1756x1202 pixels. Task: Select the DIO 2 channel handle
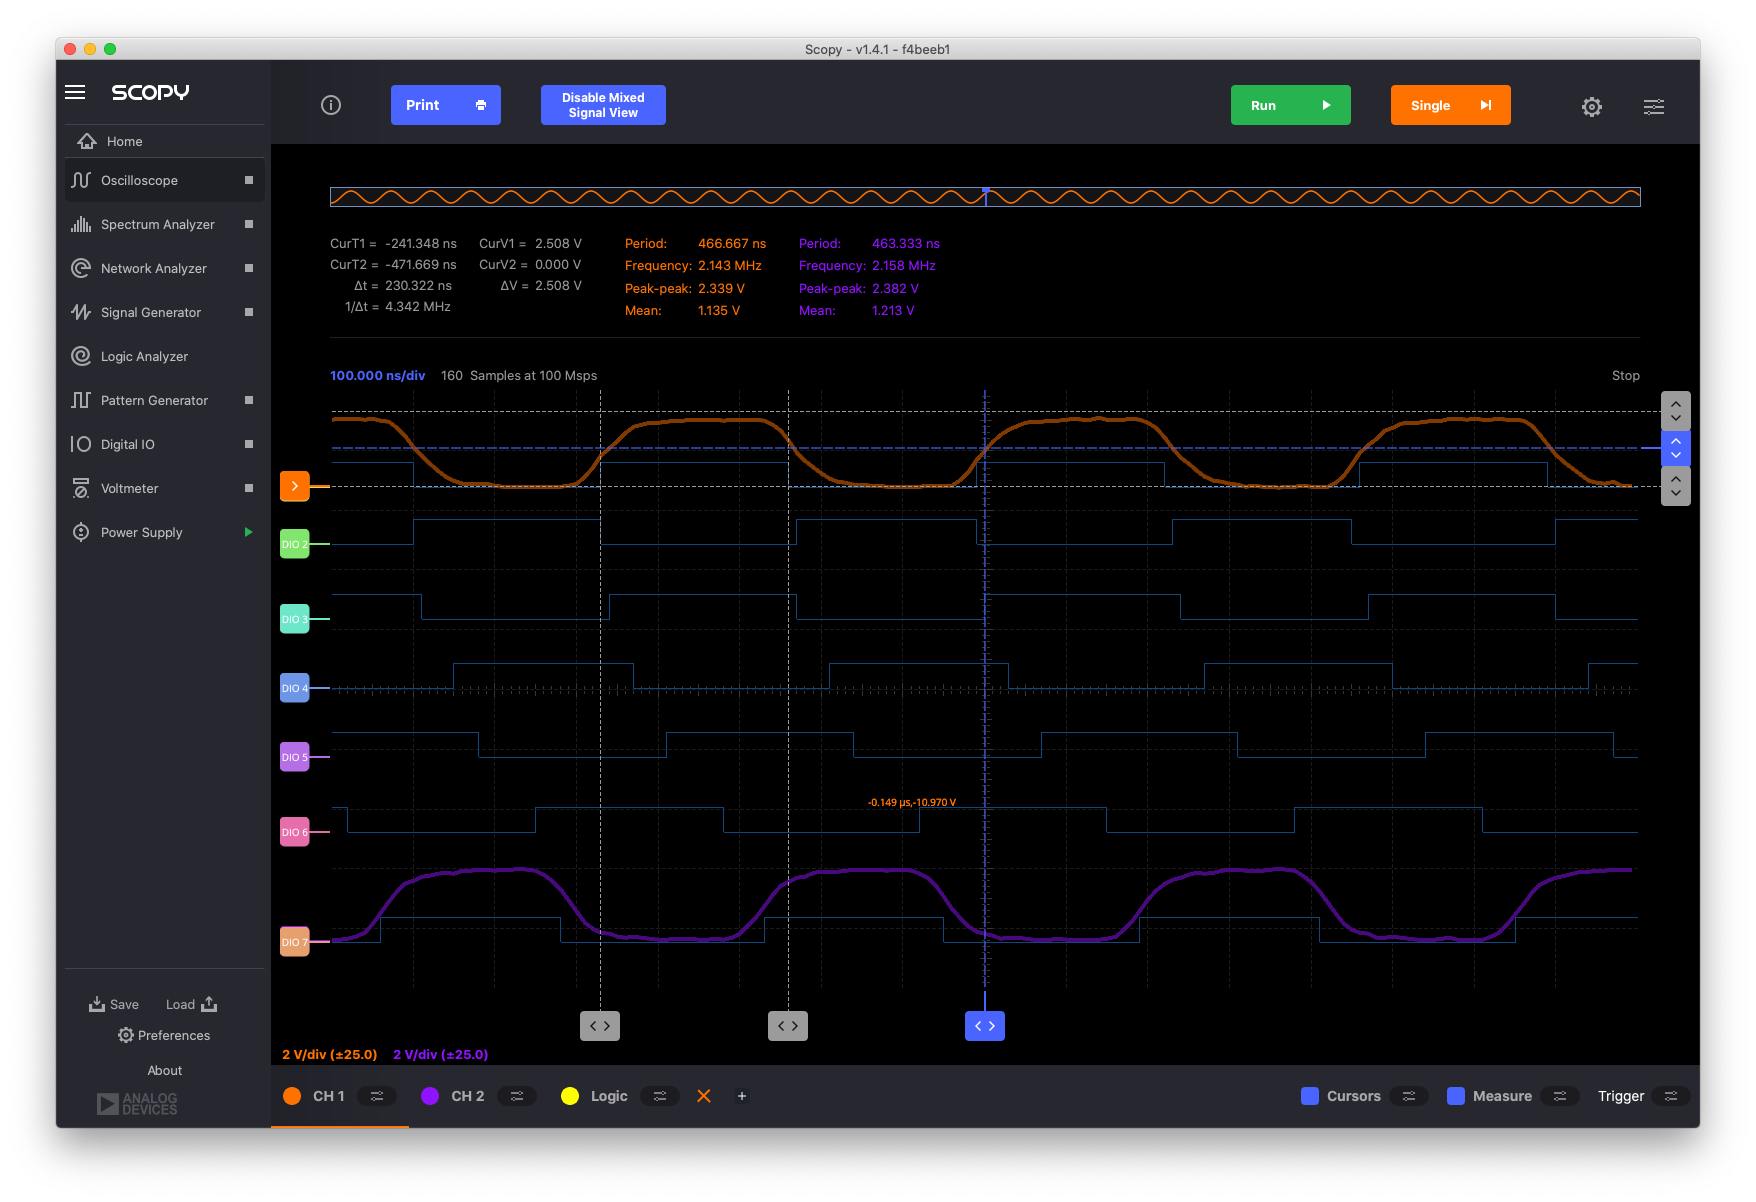(x=294, y=544)
